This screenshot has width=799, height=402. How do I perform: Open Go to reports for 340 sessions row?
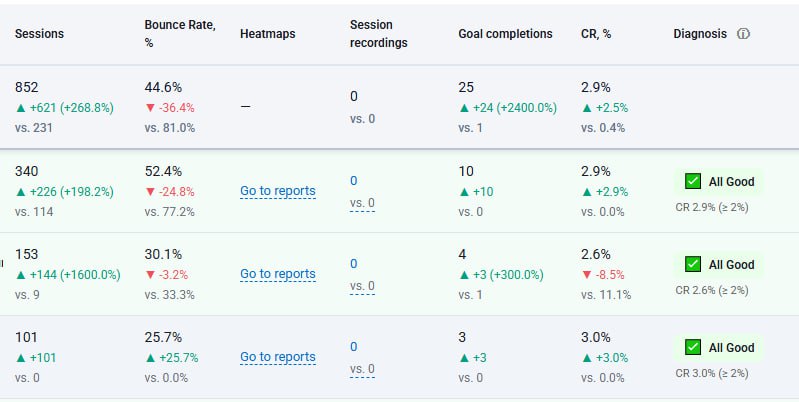278,191
